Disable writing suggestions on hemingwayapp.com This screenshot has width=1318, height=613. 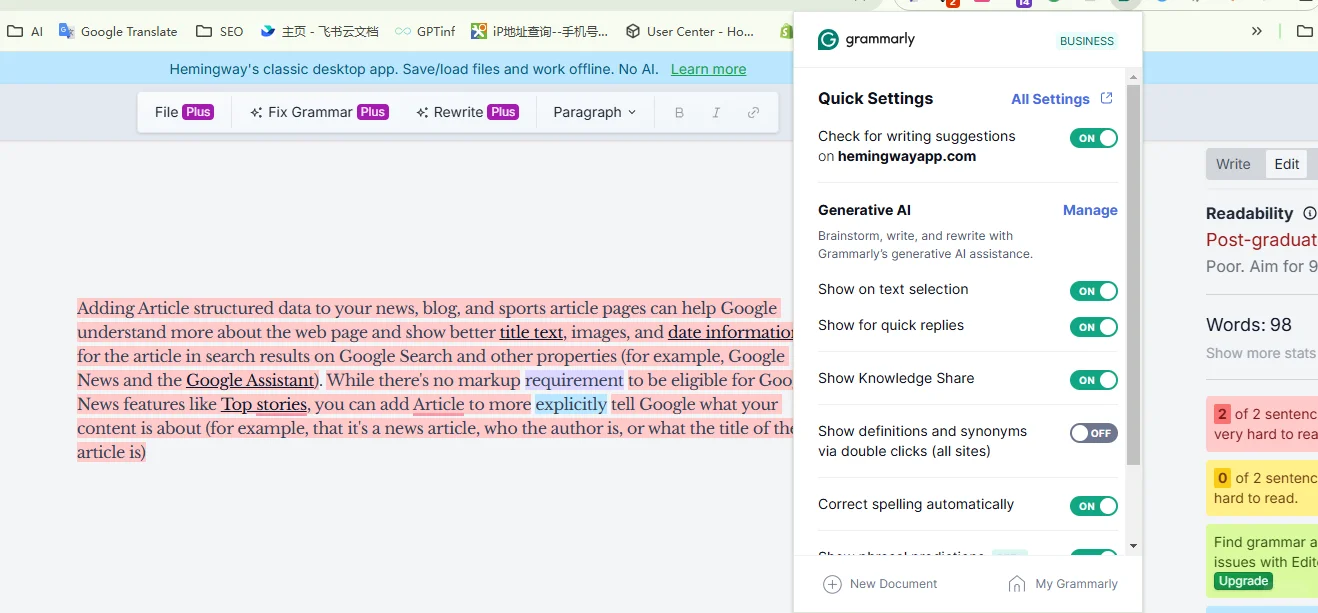1093,139
